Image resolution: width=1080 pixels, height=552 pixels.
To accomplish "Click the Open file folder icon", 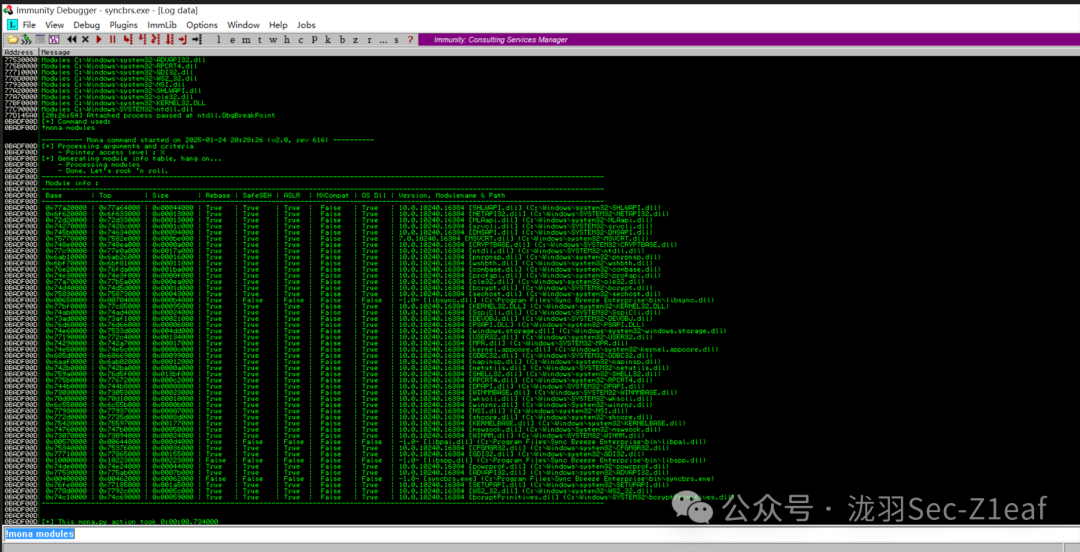I will 12,39.
